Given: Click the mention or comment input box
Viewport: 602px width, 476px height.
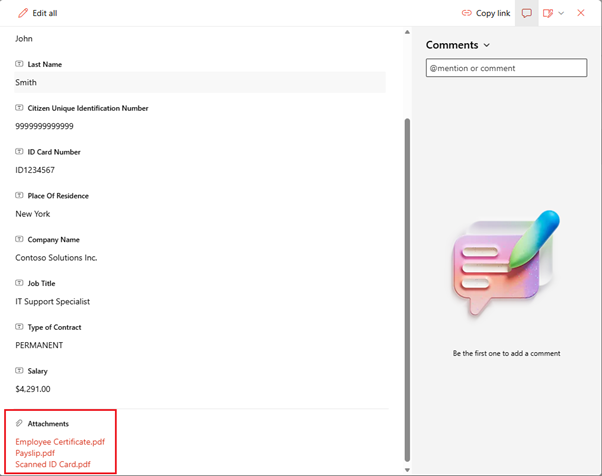Looking at the screenshot, I should (x=506, y=68).
